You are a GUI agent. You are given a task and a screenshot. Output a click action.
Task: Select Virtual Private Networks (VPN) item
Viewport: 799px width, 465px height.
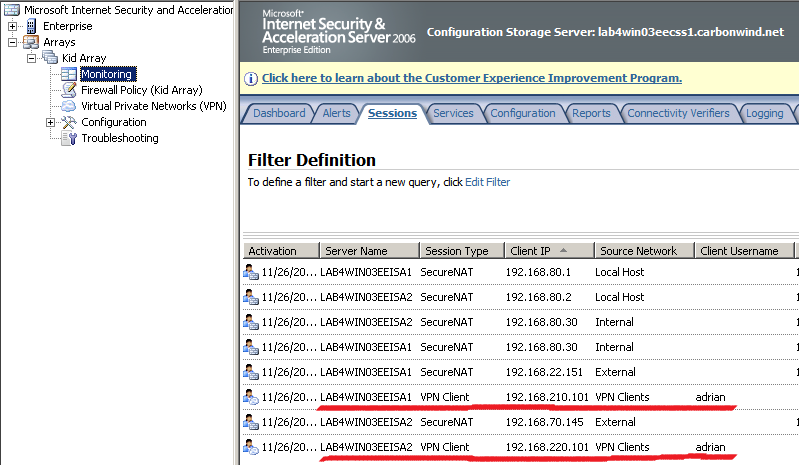click(154, 106)
